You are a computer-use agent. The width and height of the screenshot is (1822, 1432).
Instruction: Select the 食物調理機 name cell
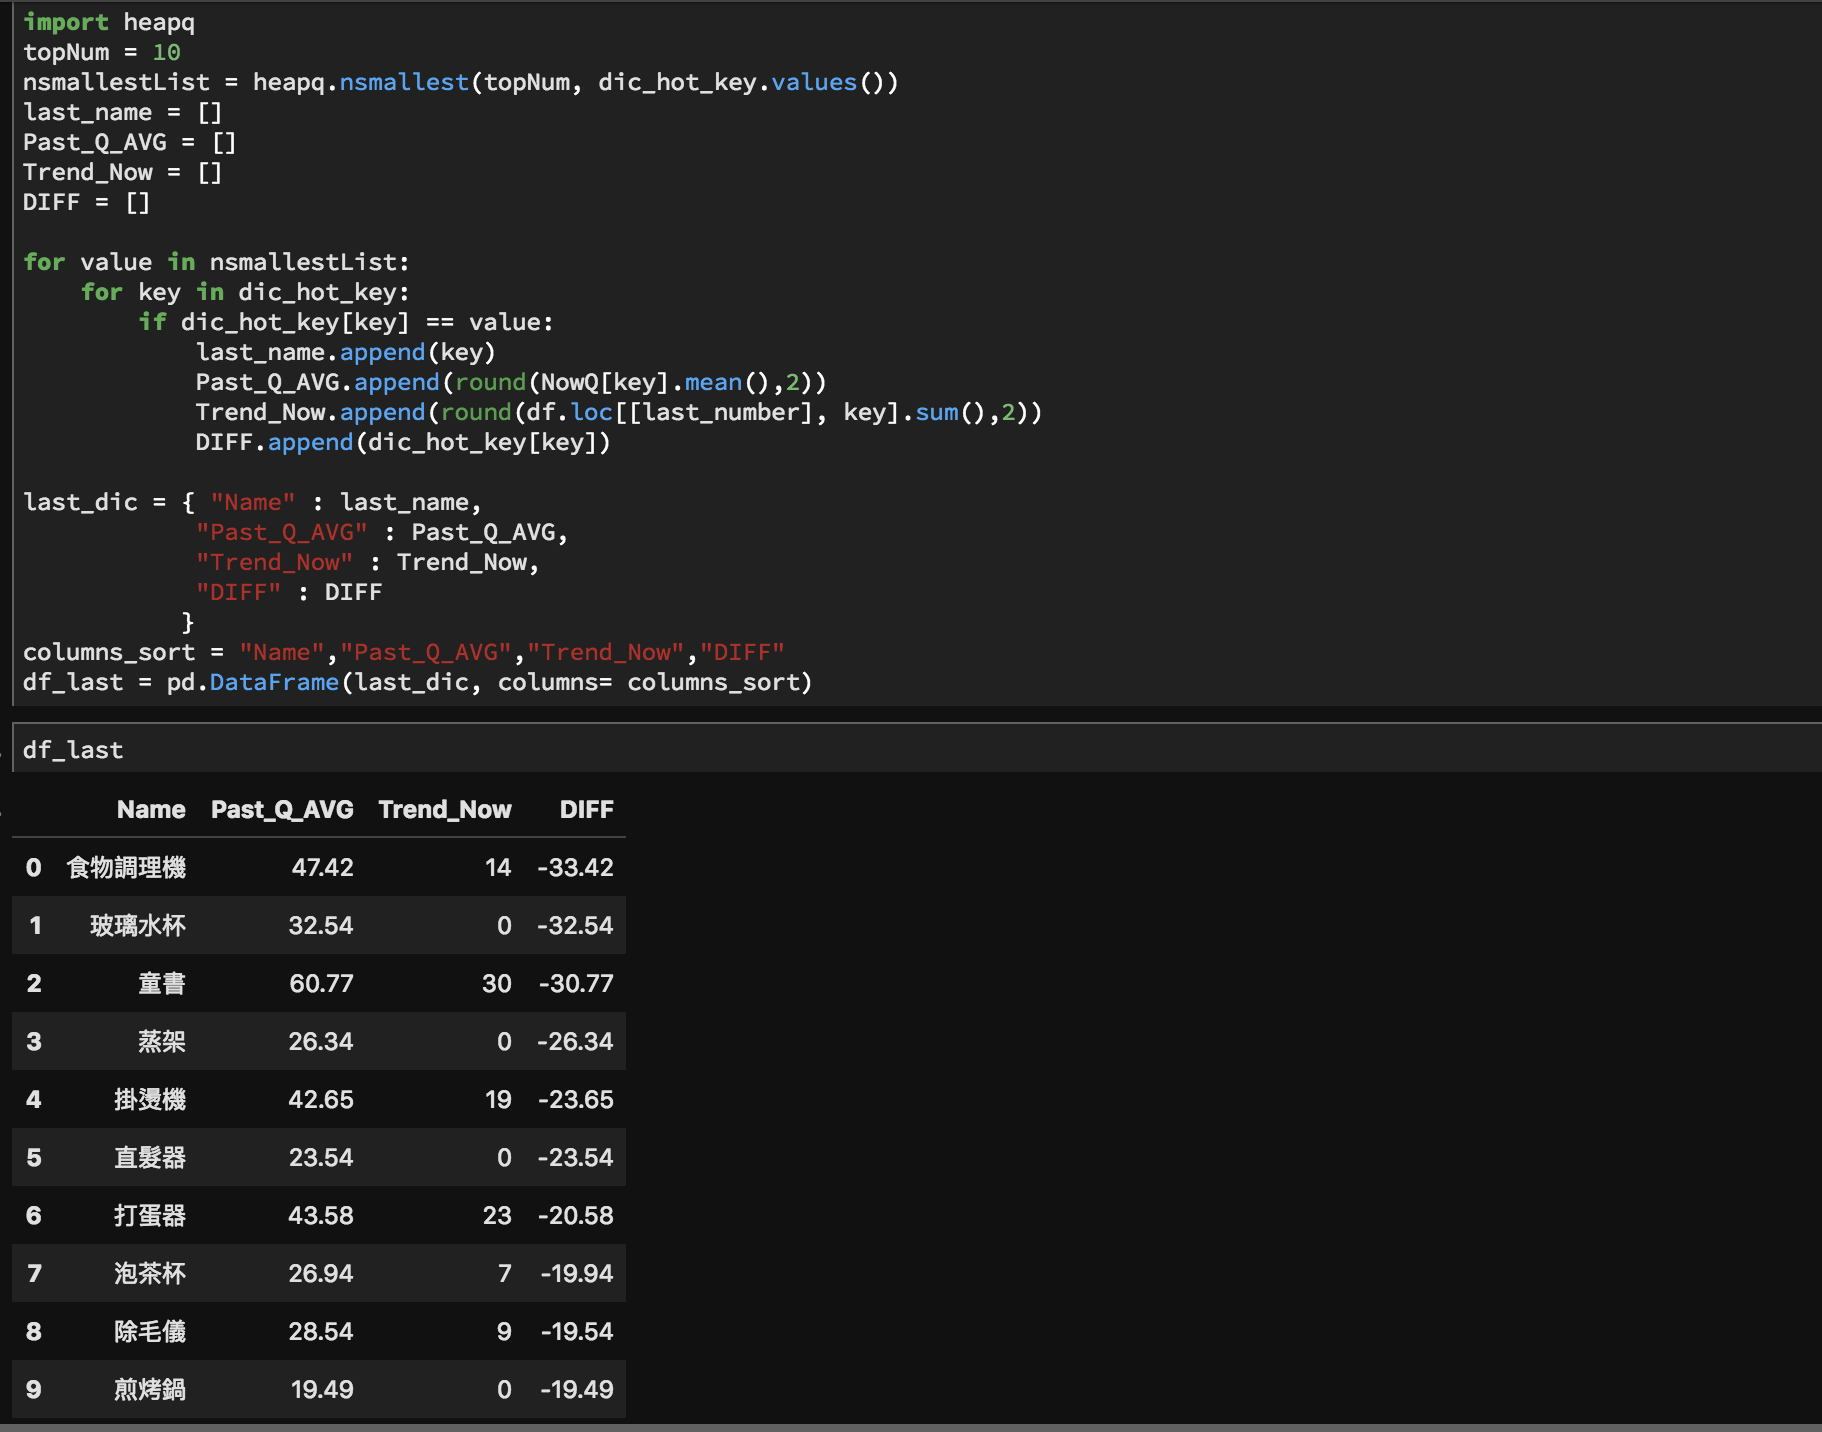pos(126,867)
